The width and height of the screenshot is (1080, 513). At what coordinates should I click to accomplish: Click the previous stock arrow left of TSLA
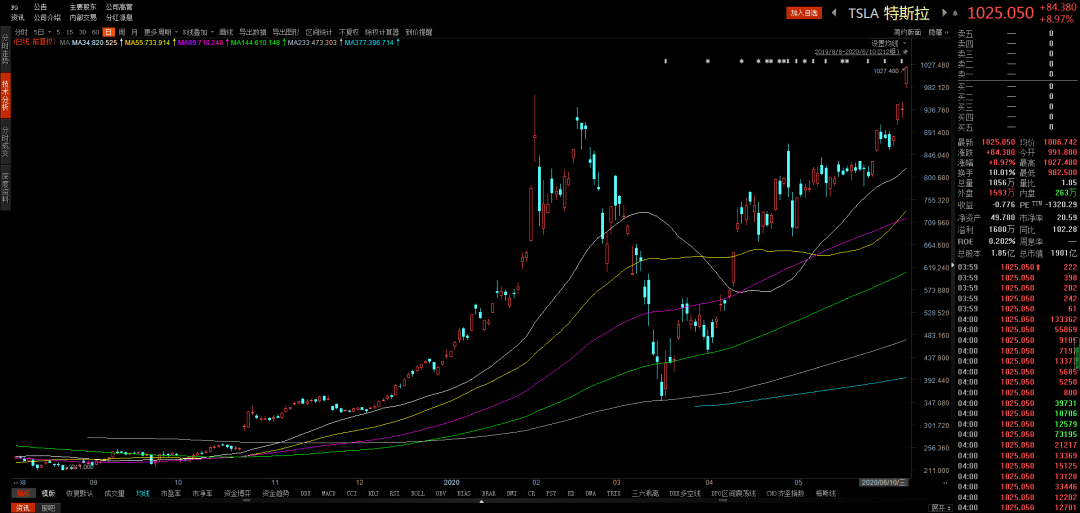(x=833, y=13)
